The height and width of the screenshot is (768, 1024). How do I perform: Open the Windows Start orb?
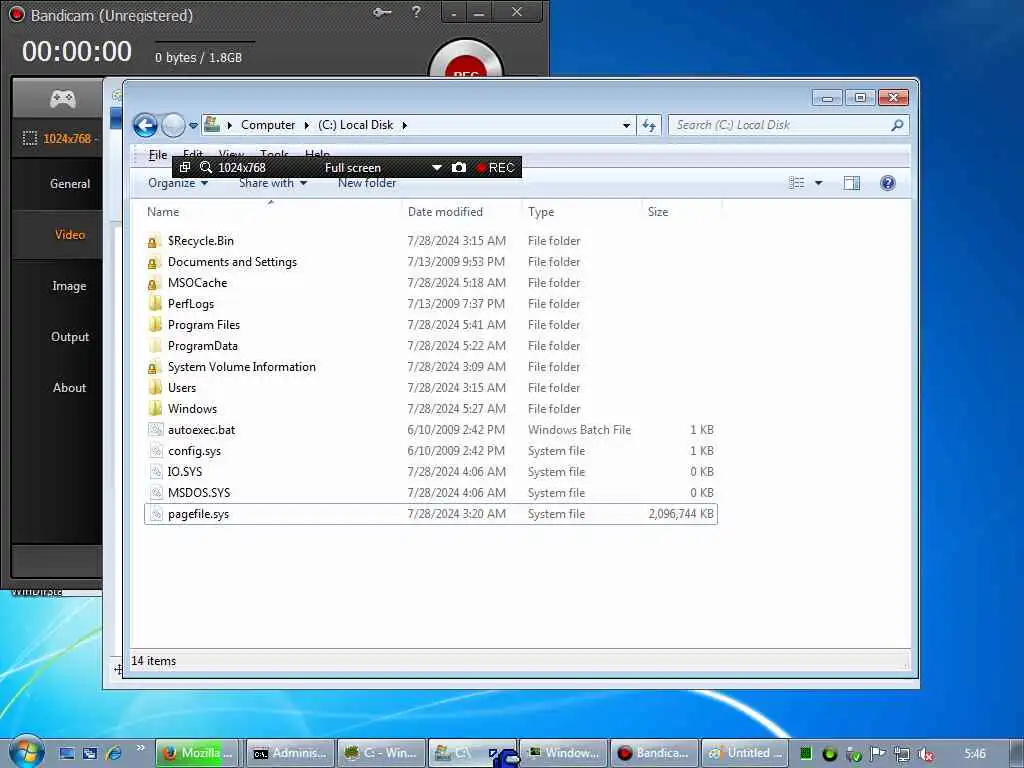[27, 751]
